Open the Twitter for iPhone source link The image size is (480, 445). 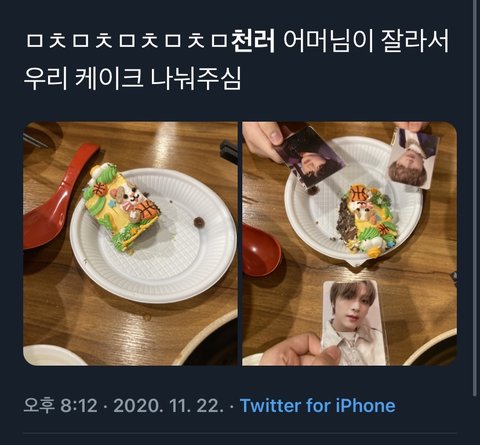[x=318, y=406]
